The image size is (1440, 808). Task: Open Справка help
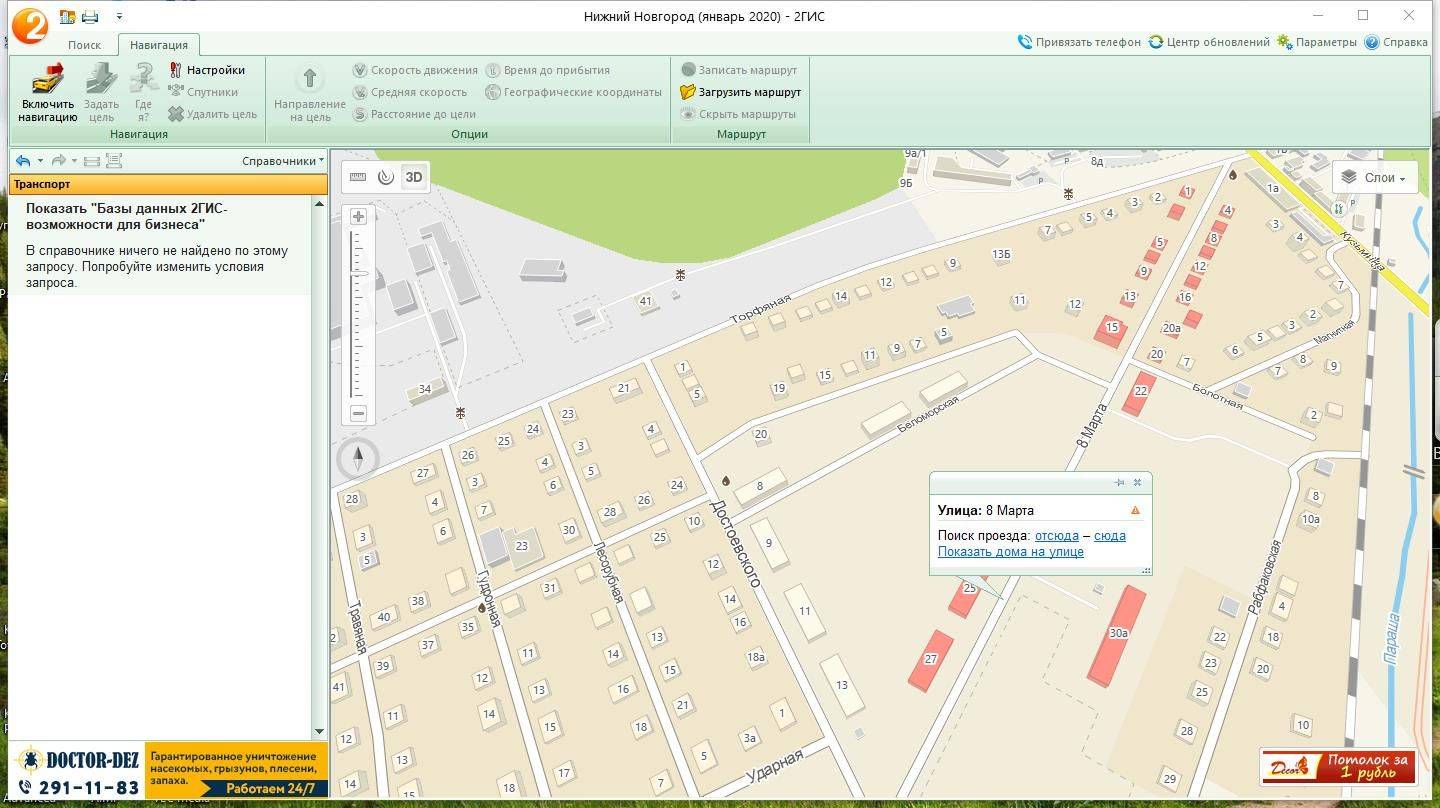1396,42
